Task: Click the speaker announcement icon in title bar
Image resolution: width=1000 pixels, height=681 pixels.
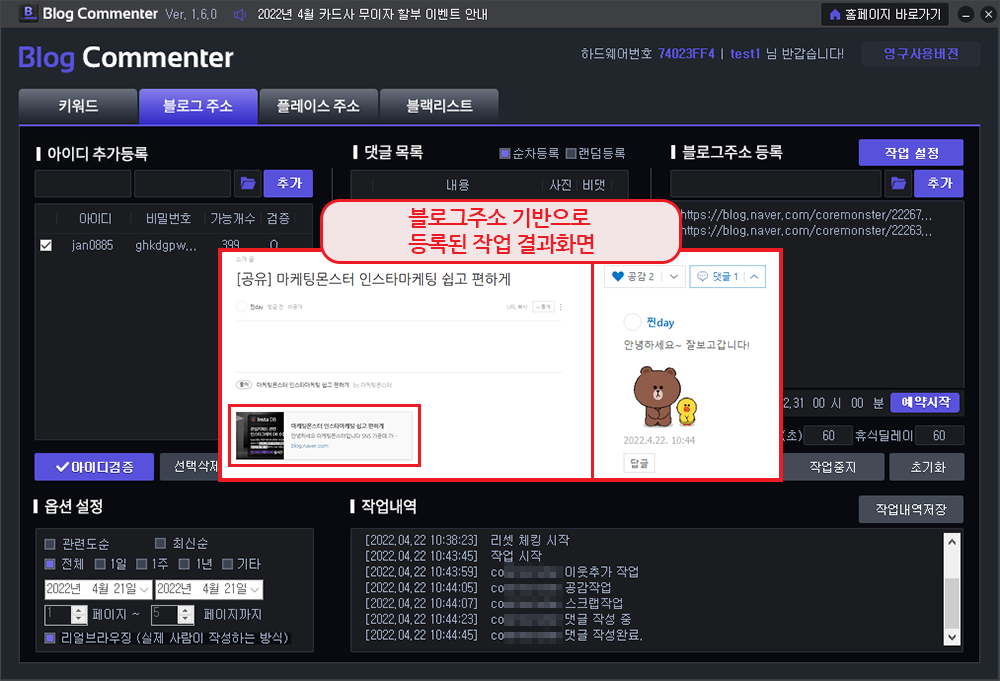Action: point(240,14)
